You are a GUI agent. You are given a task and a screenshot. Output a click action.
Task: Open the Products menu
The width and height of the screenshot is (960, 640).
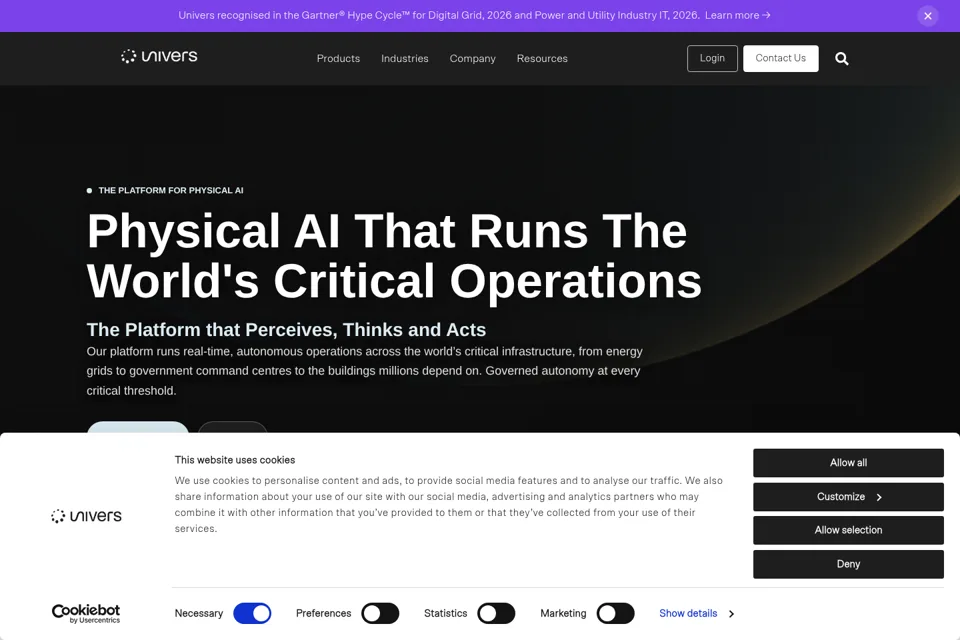point(338,58)
